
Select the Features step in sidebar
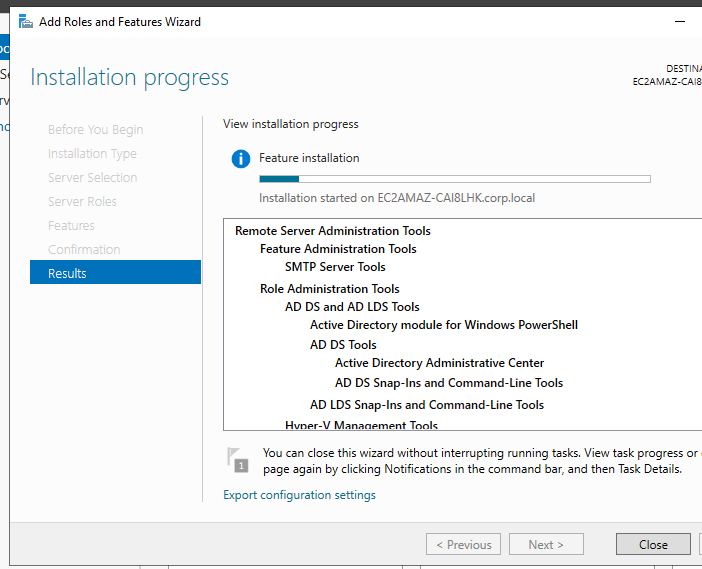[71, 225]
